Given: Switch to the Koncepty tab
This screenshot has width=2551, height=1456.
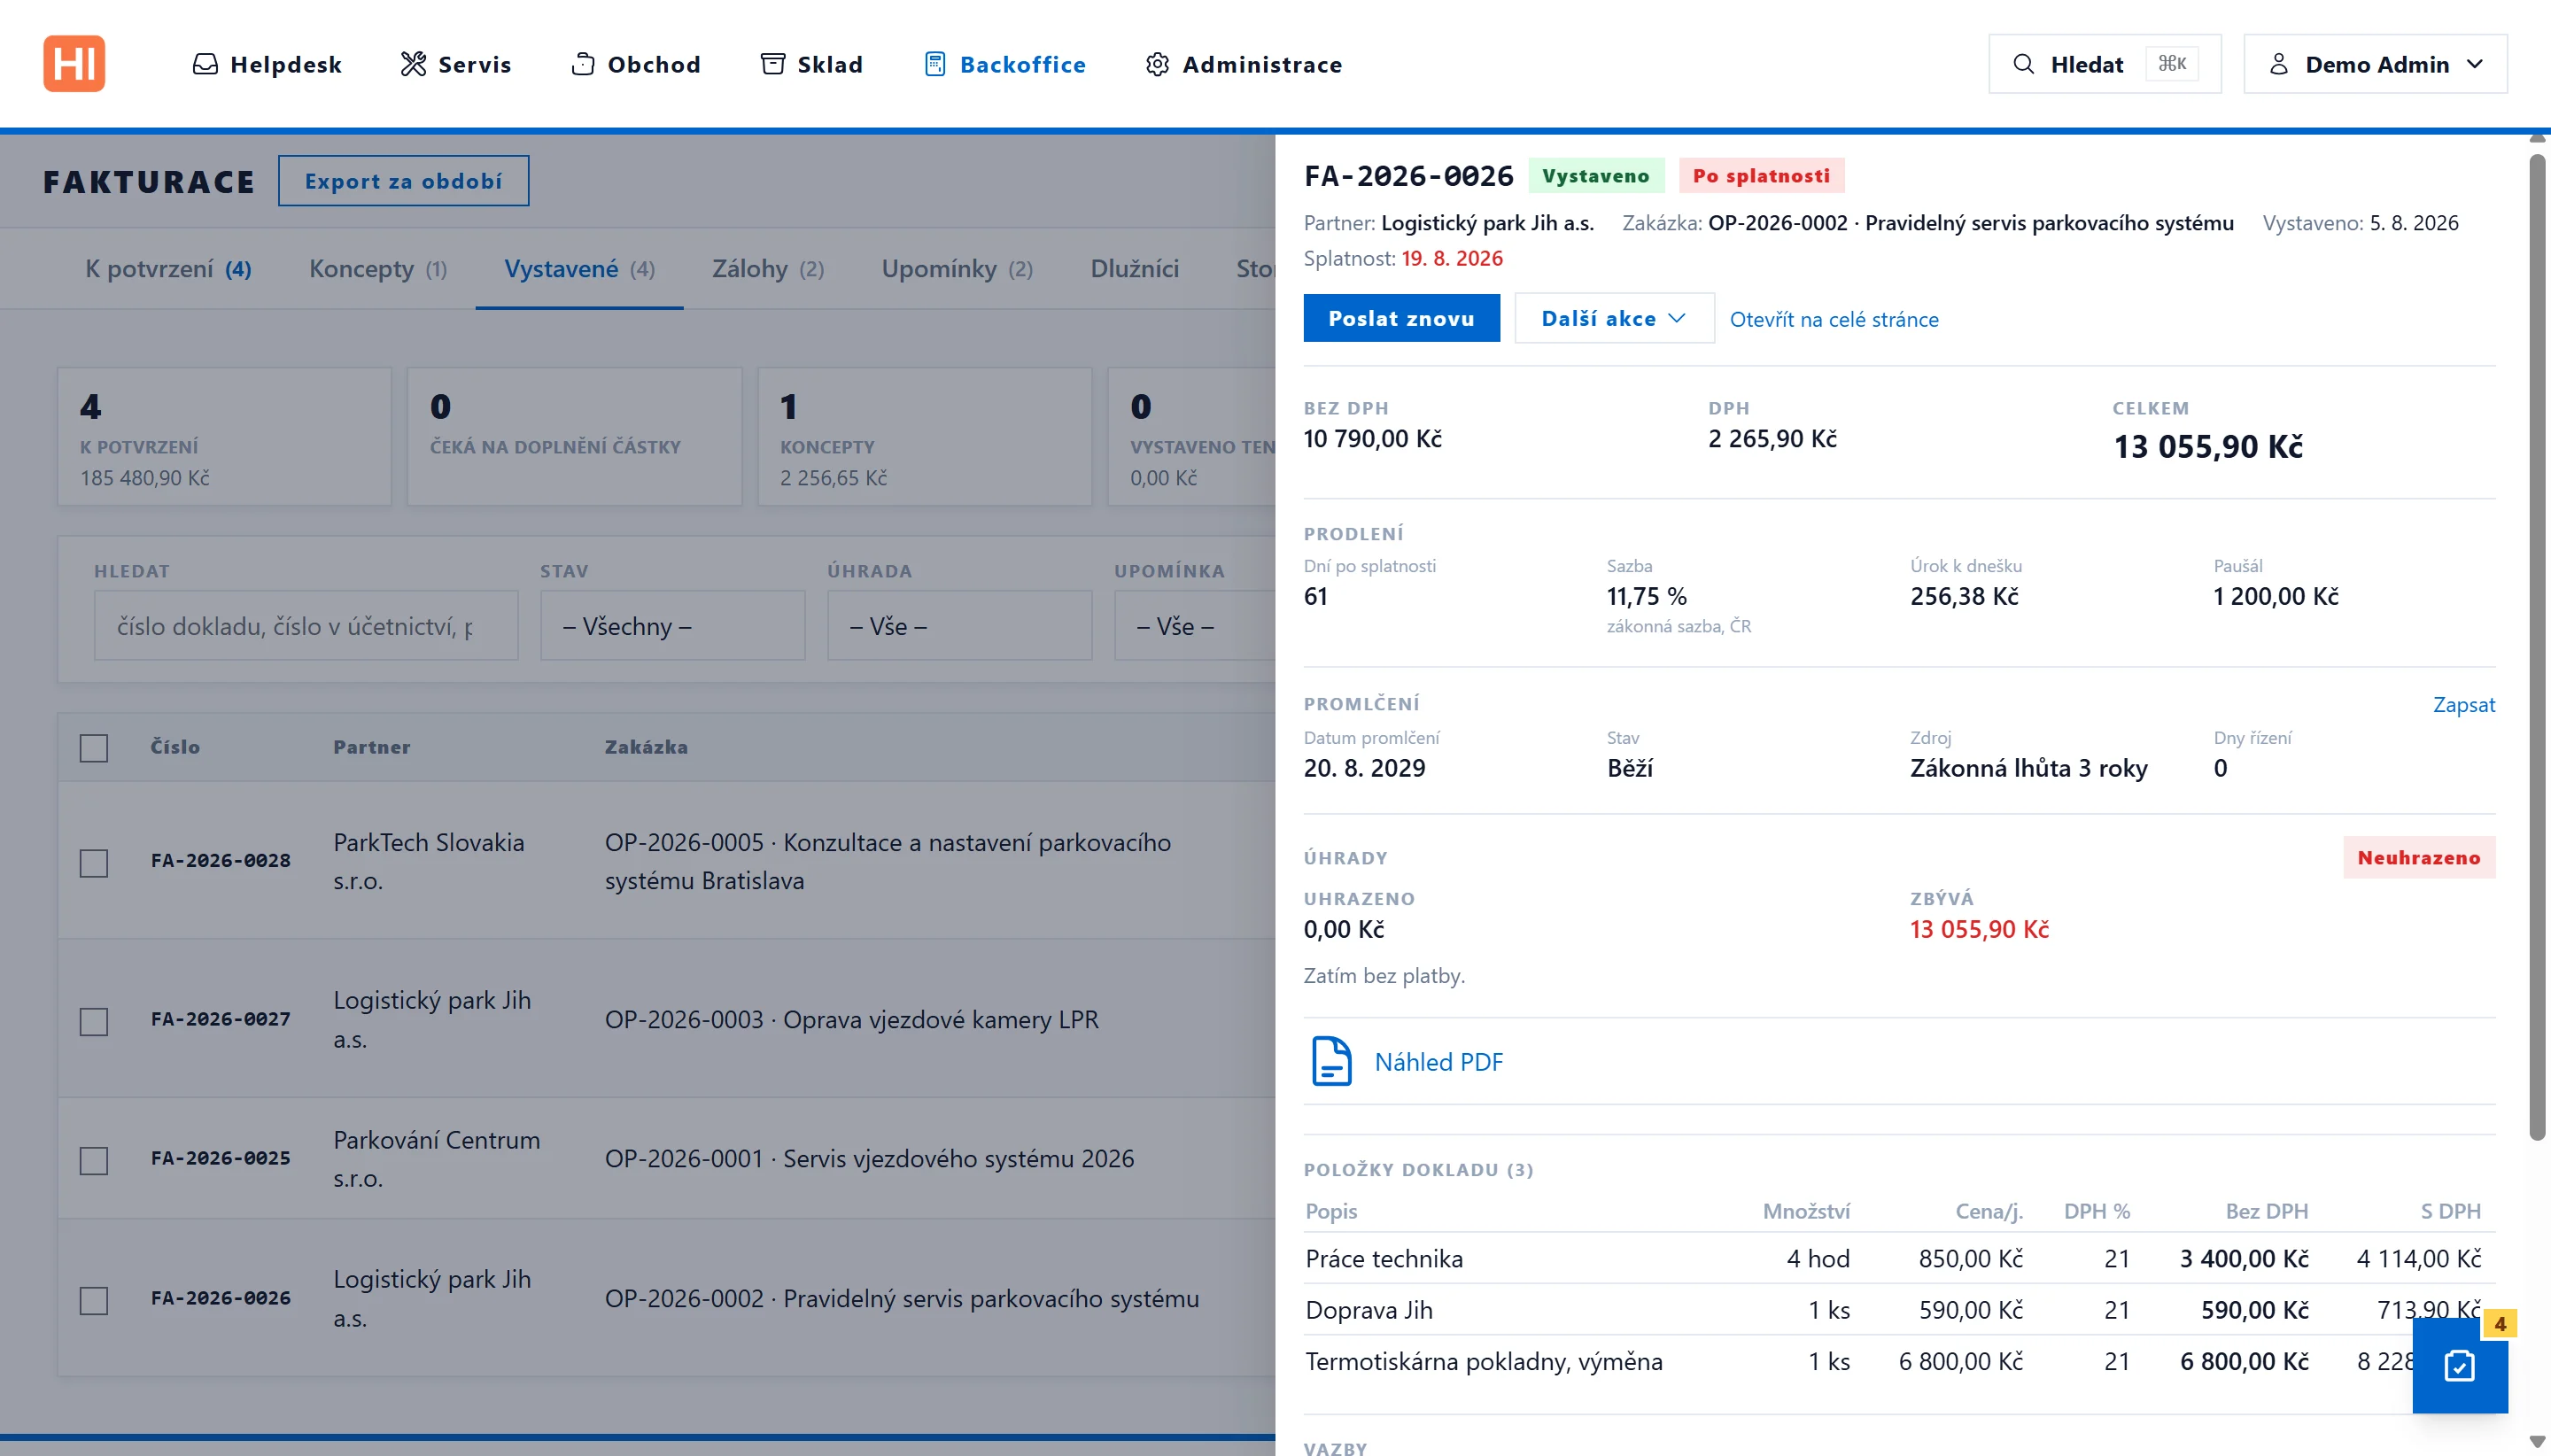Looking at the screenshot, I should coord(378,269).
